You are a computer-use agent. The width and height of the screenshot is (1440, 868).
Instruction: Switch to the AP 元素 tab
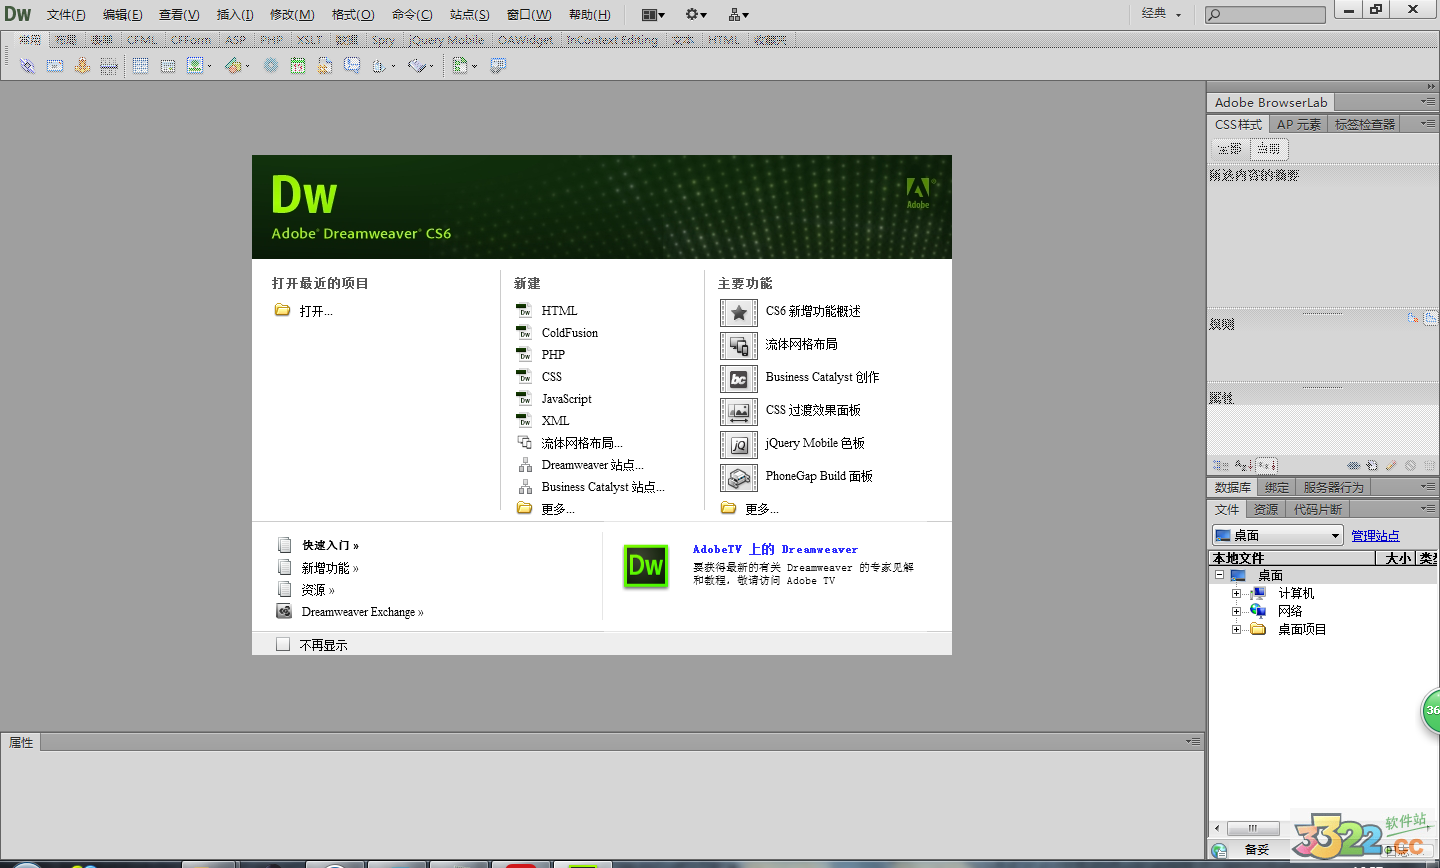click(x=1298, y=124)
